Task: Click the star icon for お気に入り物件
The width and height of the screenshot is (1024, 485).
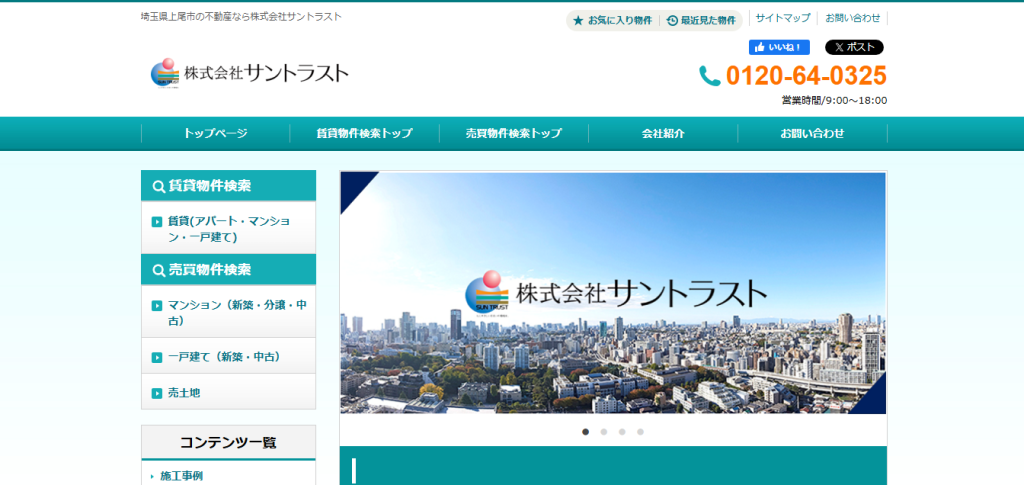Action: coord(578,20)
